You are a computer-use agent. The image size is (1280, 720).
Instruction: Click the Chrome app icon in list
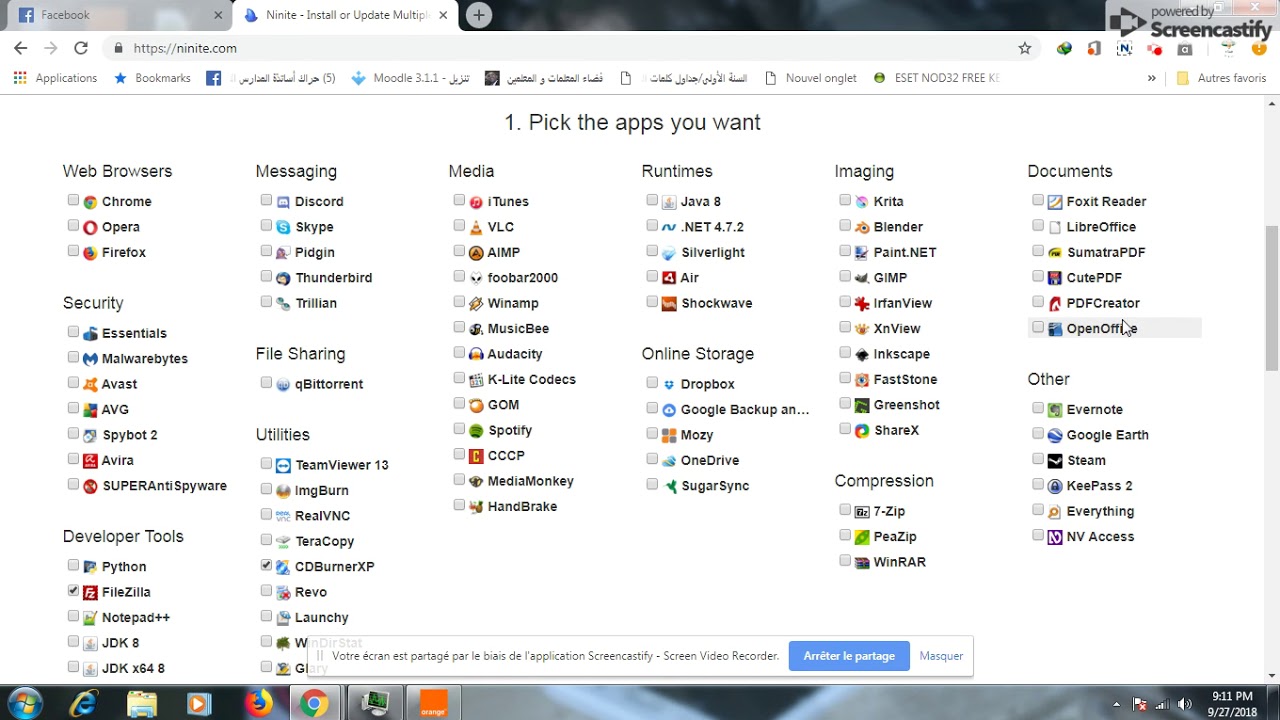pos(90,202)
